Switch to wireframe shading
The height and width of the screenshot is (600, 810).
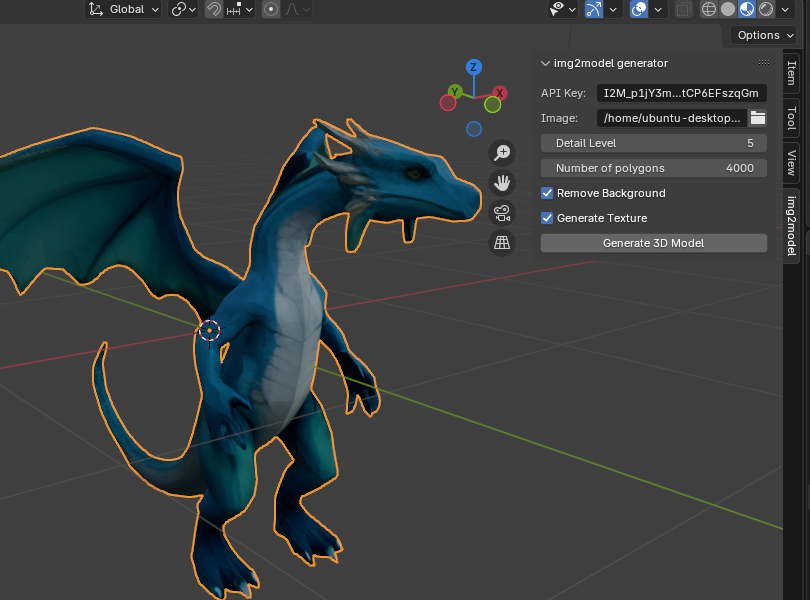pyautogui.click(x=709, y=9)
